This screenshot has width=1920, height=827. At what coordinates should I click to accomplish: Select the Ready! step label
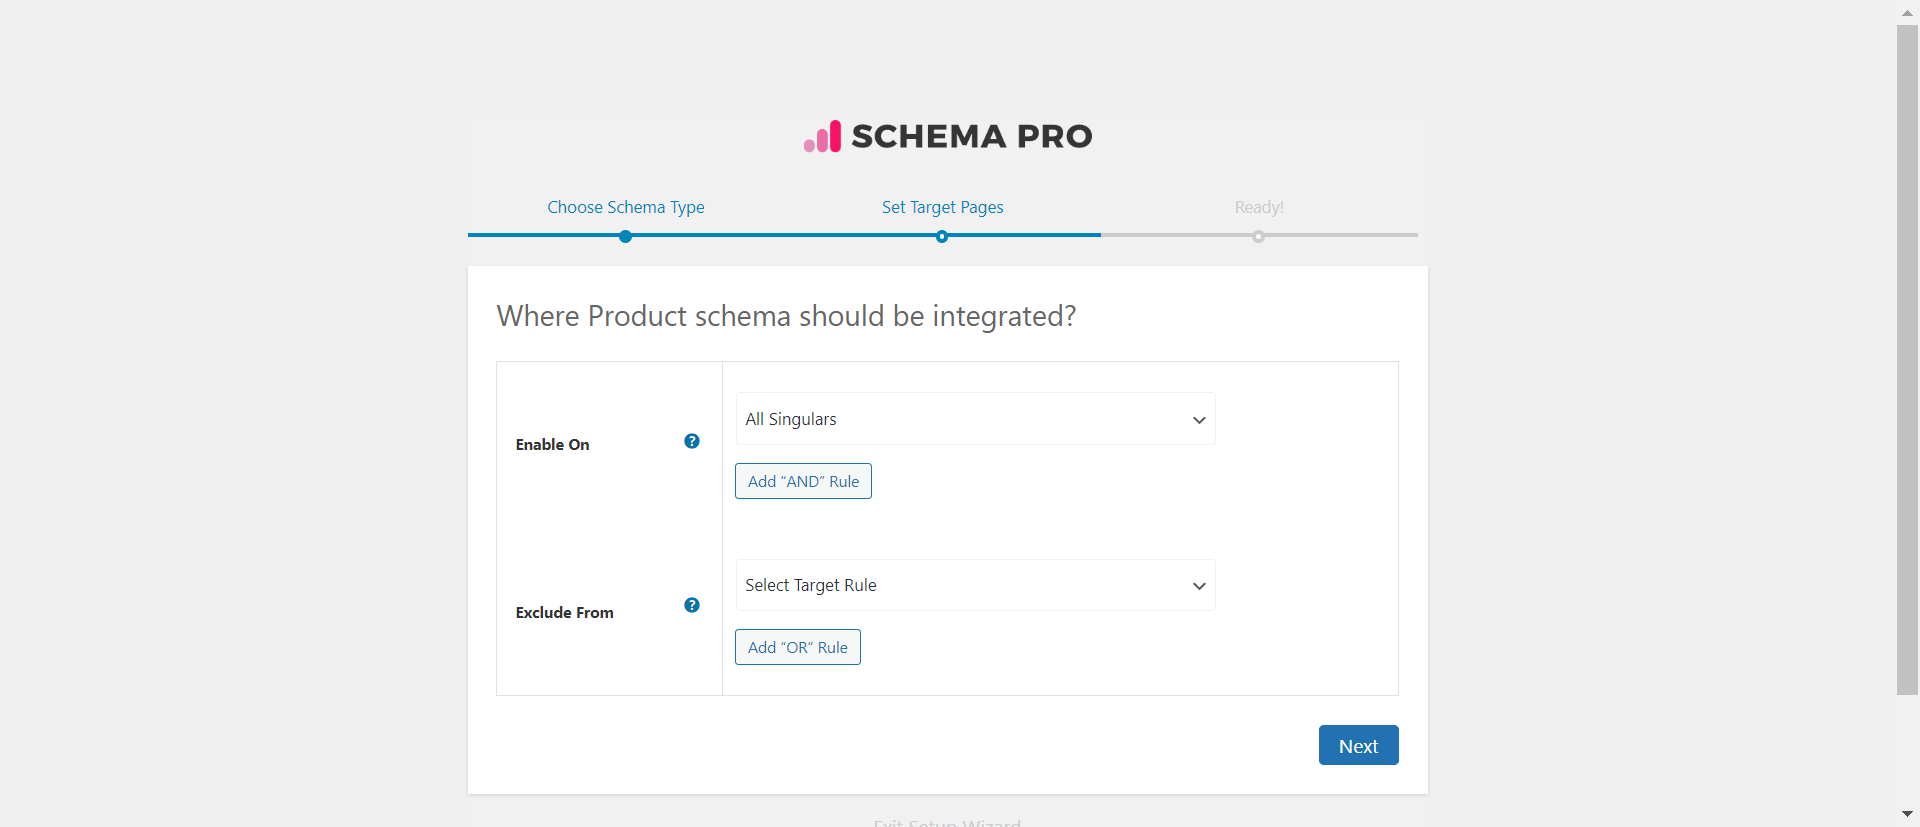pos(1258,207)
